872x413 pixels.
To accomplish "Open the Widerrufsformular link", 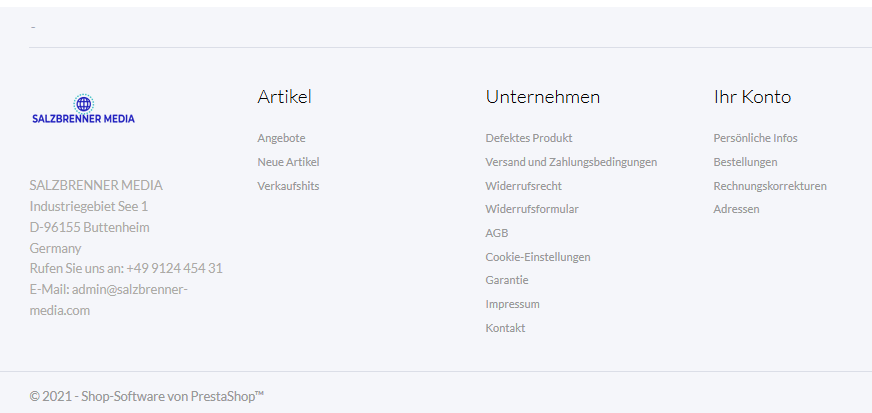I will 532,209.
